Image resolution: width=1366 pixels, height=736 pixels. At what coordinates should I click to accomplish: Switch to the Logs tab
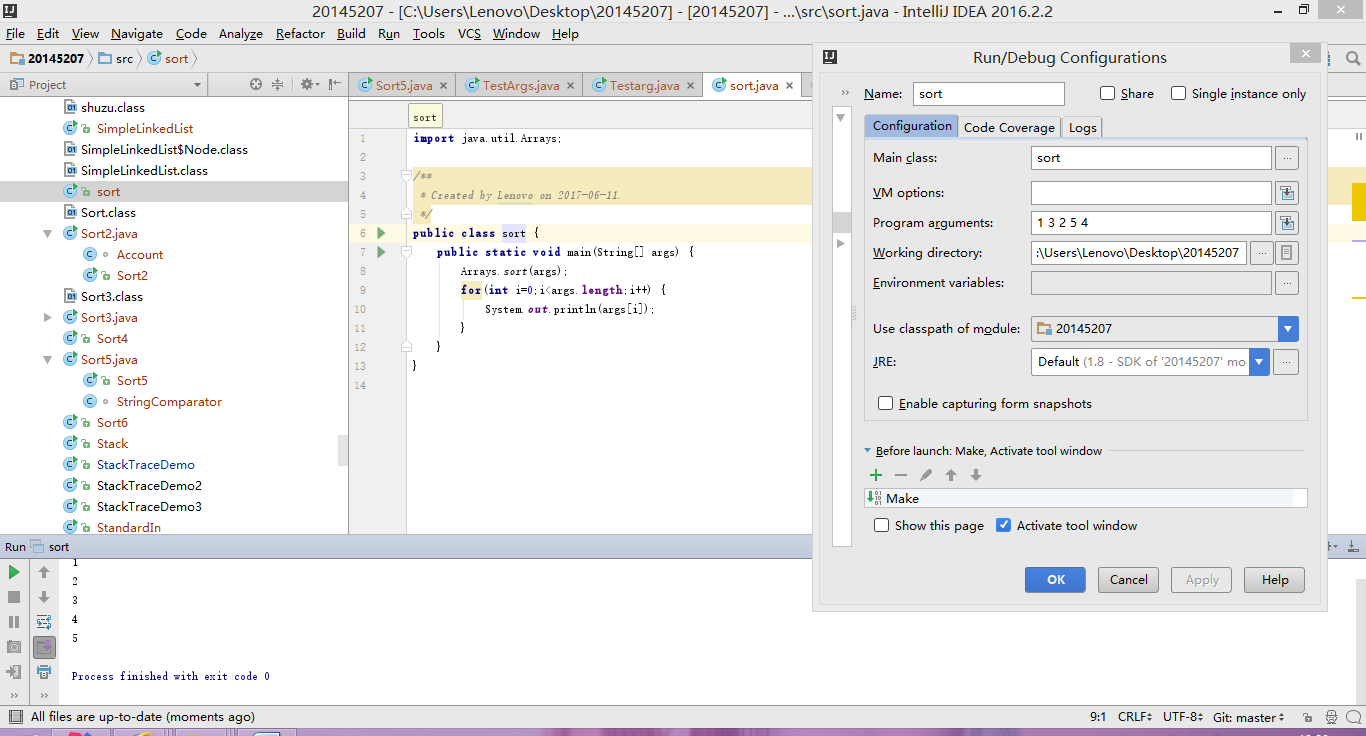(1082, 127)
